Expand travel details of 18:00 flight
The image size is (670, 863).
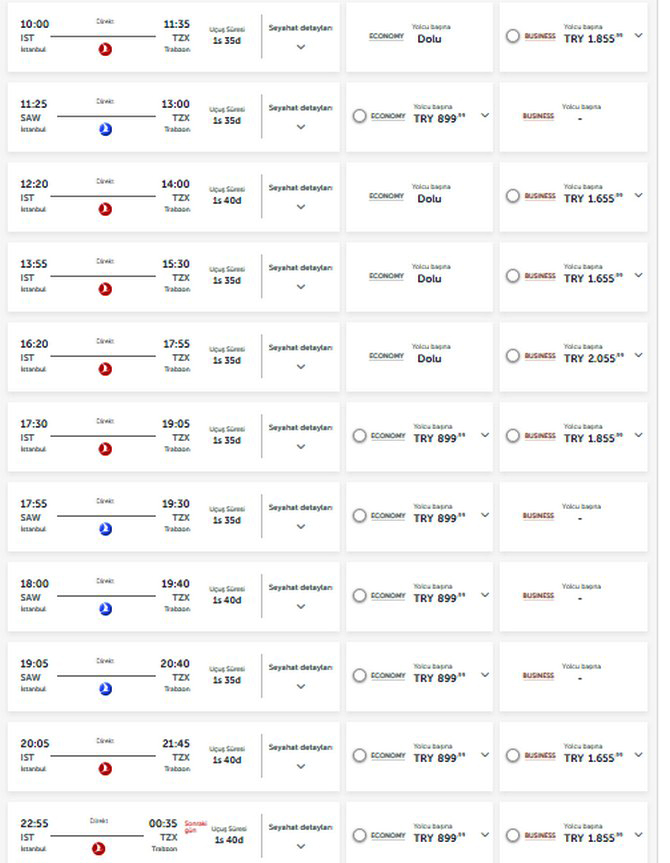tap(300, 607)
